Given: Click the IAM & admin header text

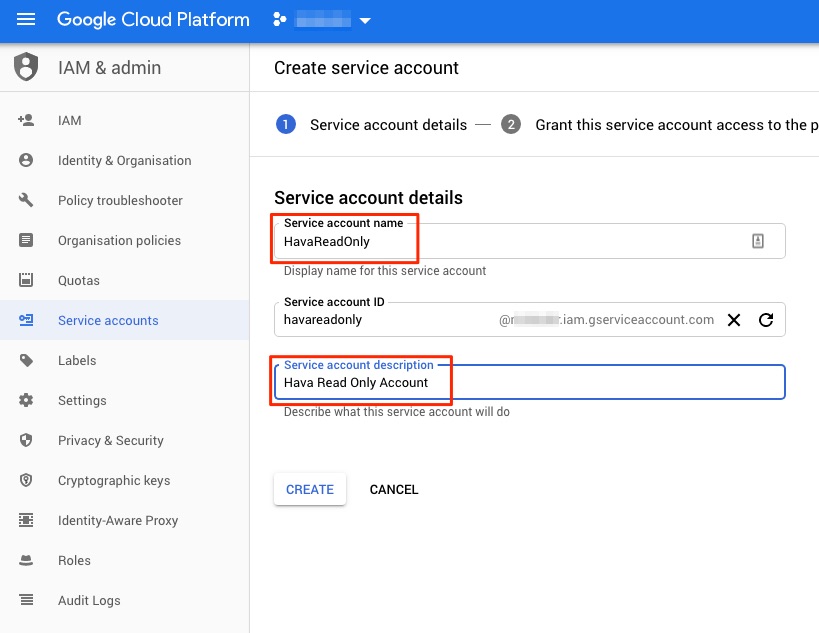Looking at the screenshot, I should tap(109, 68).
